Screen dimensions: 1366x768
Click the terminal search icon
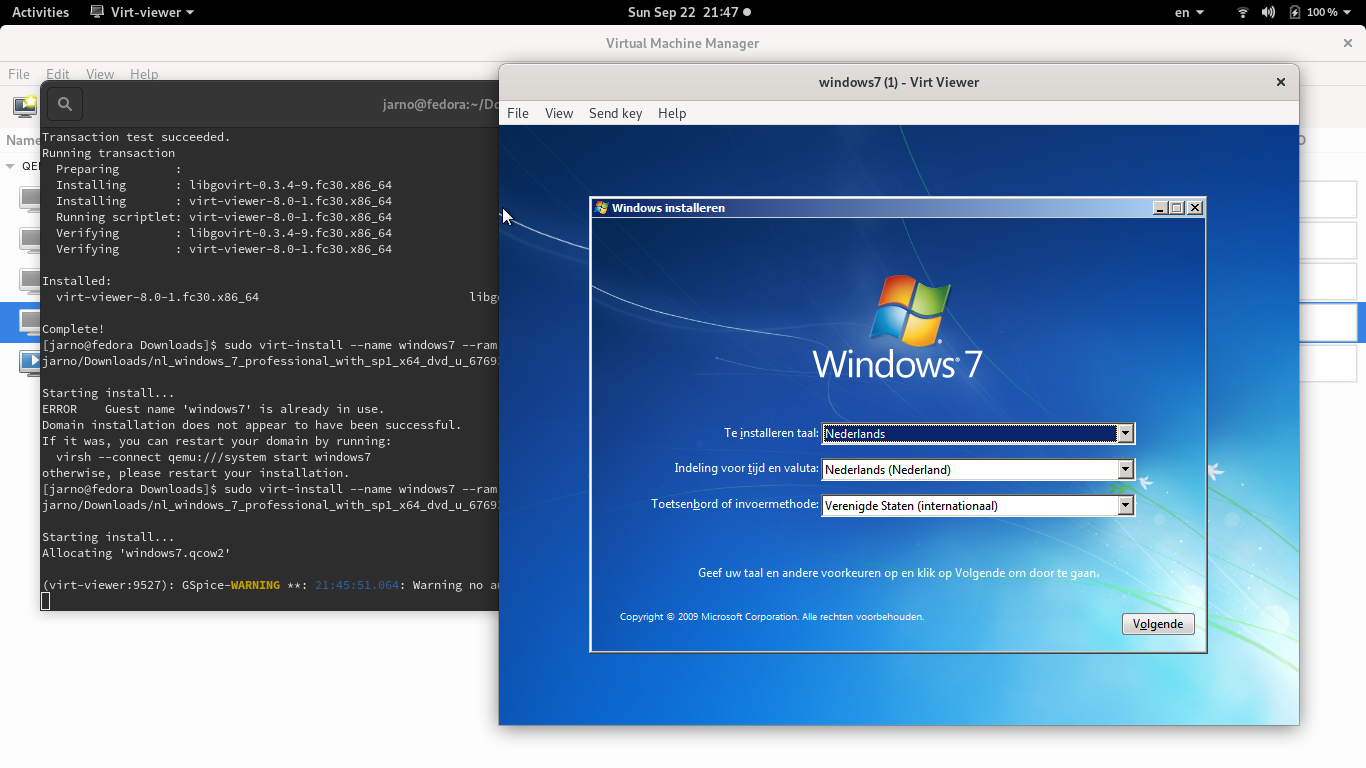pyautogui.click(x=65, y=104)
